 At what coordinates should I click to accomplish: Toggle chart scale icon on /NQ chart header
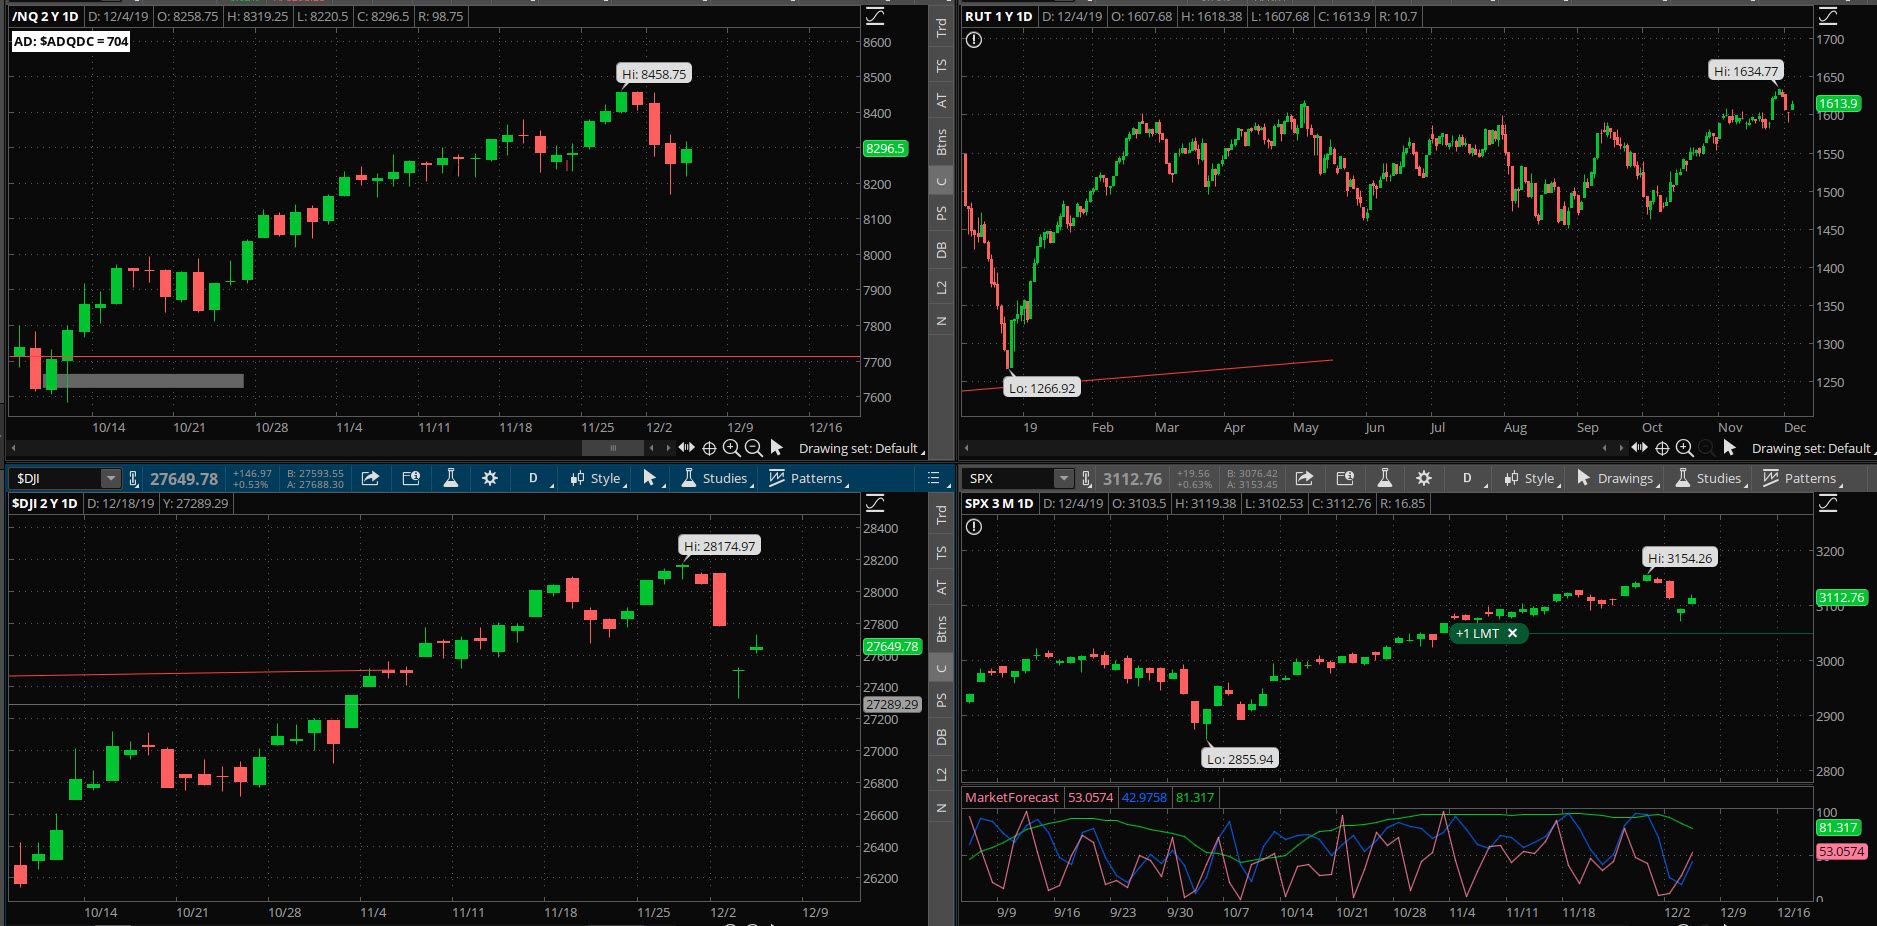(x=875, y=16)
